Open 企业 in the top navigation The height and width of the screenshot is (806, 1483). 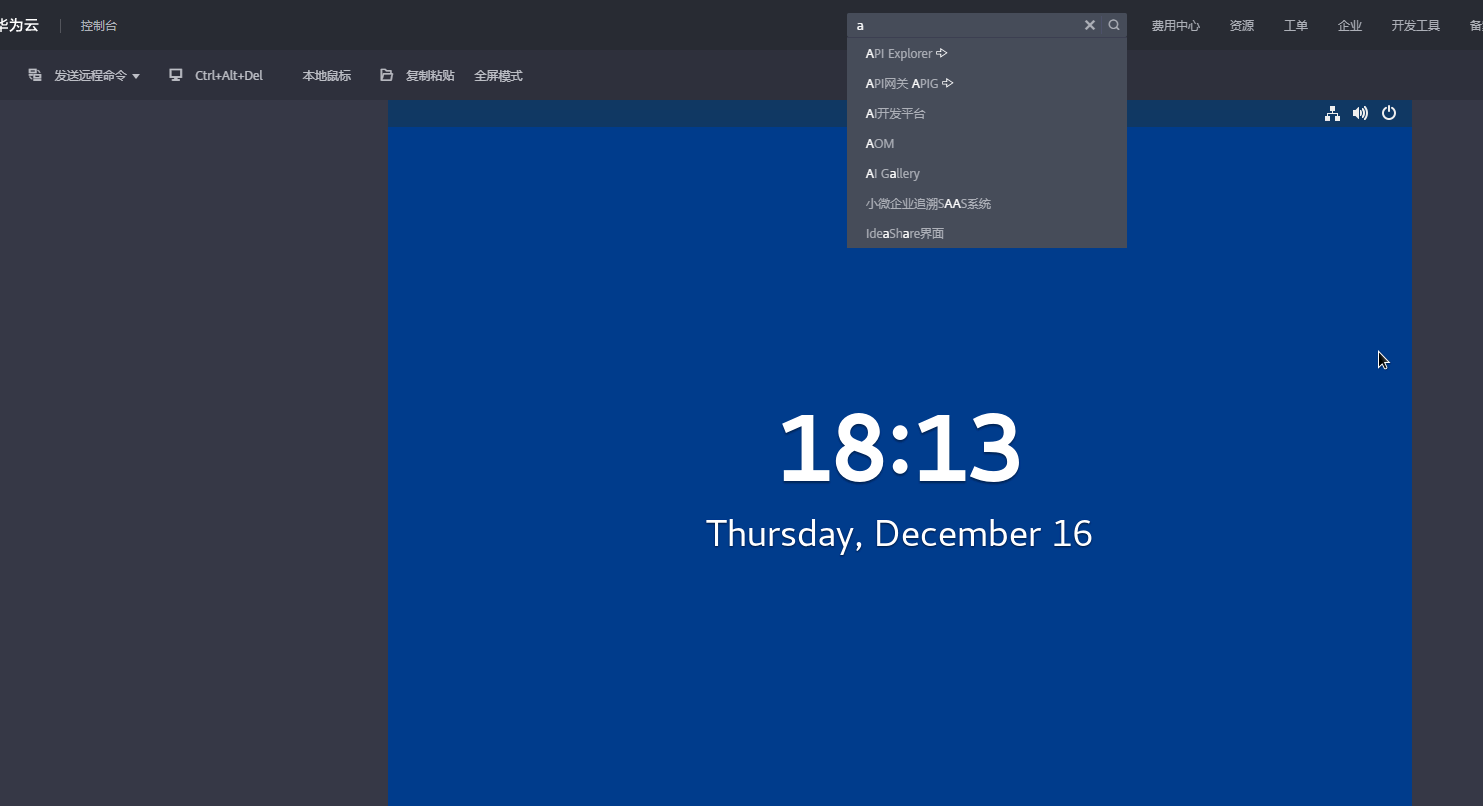click(x=1350, y=25)
